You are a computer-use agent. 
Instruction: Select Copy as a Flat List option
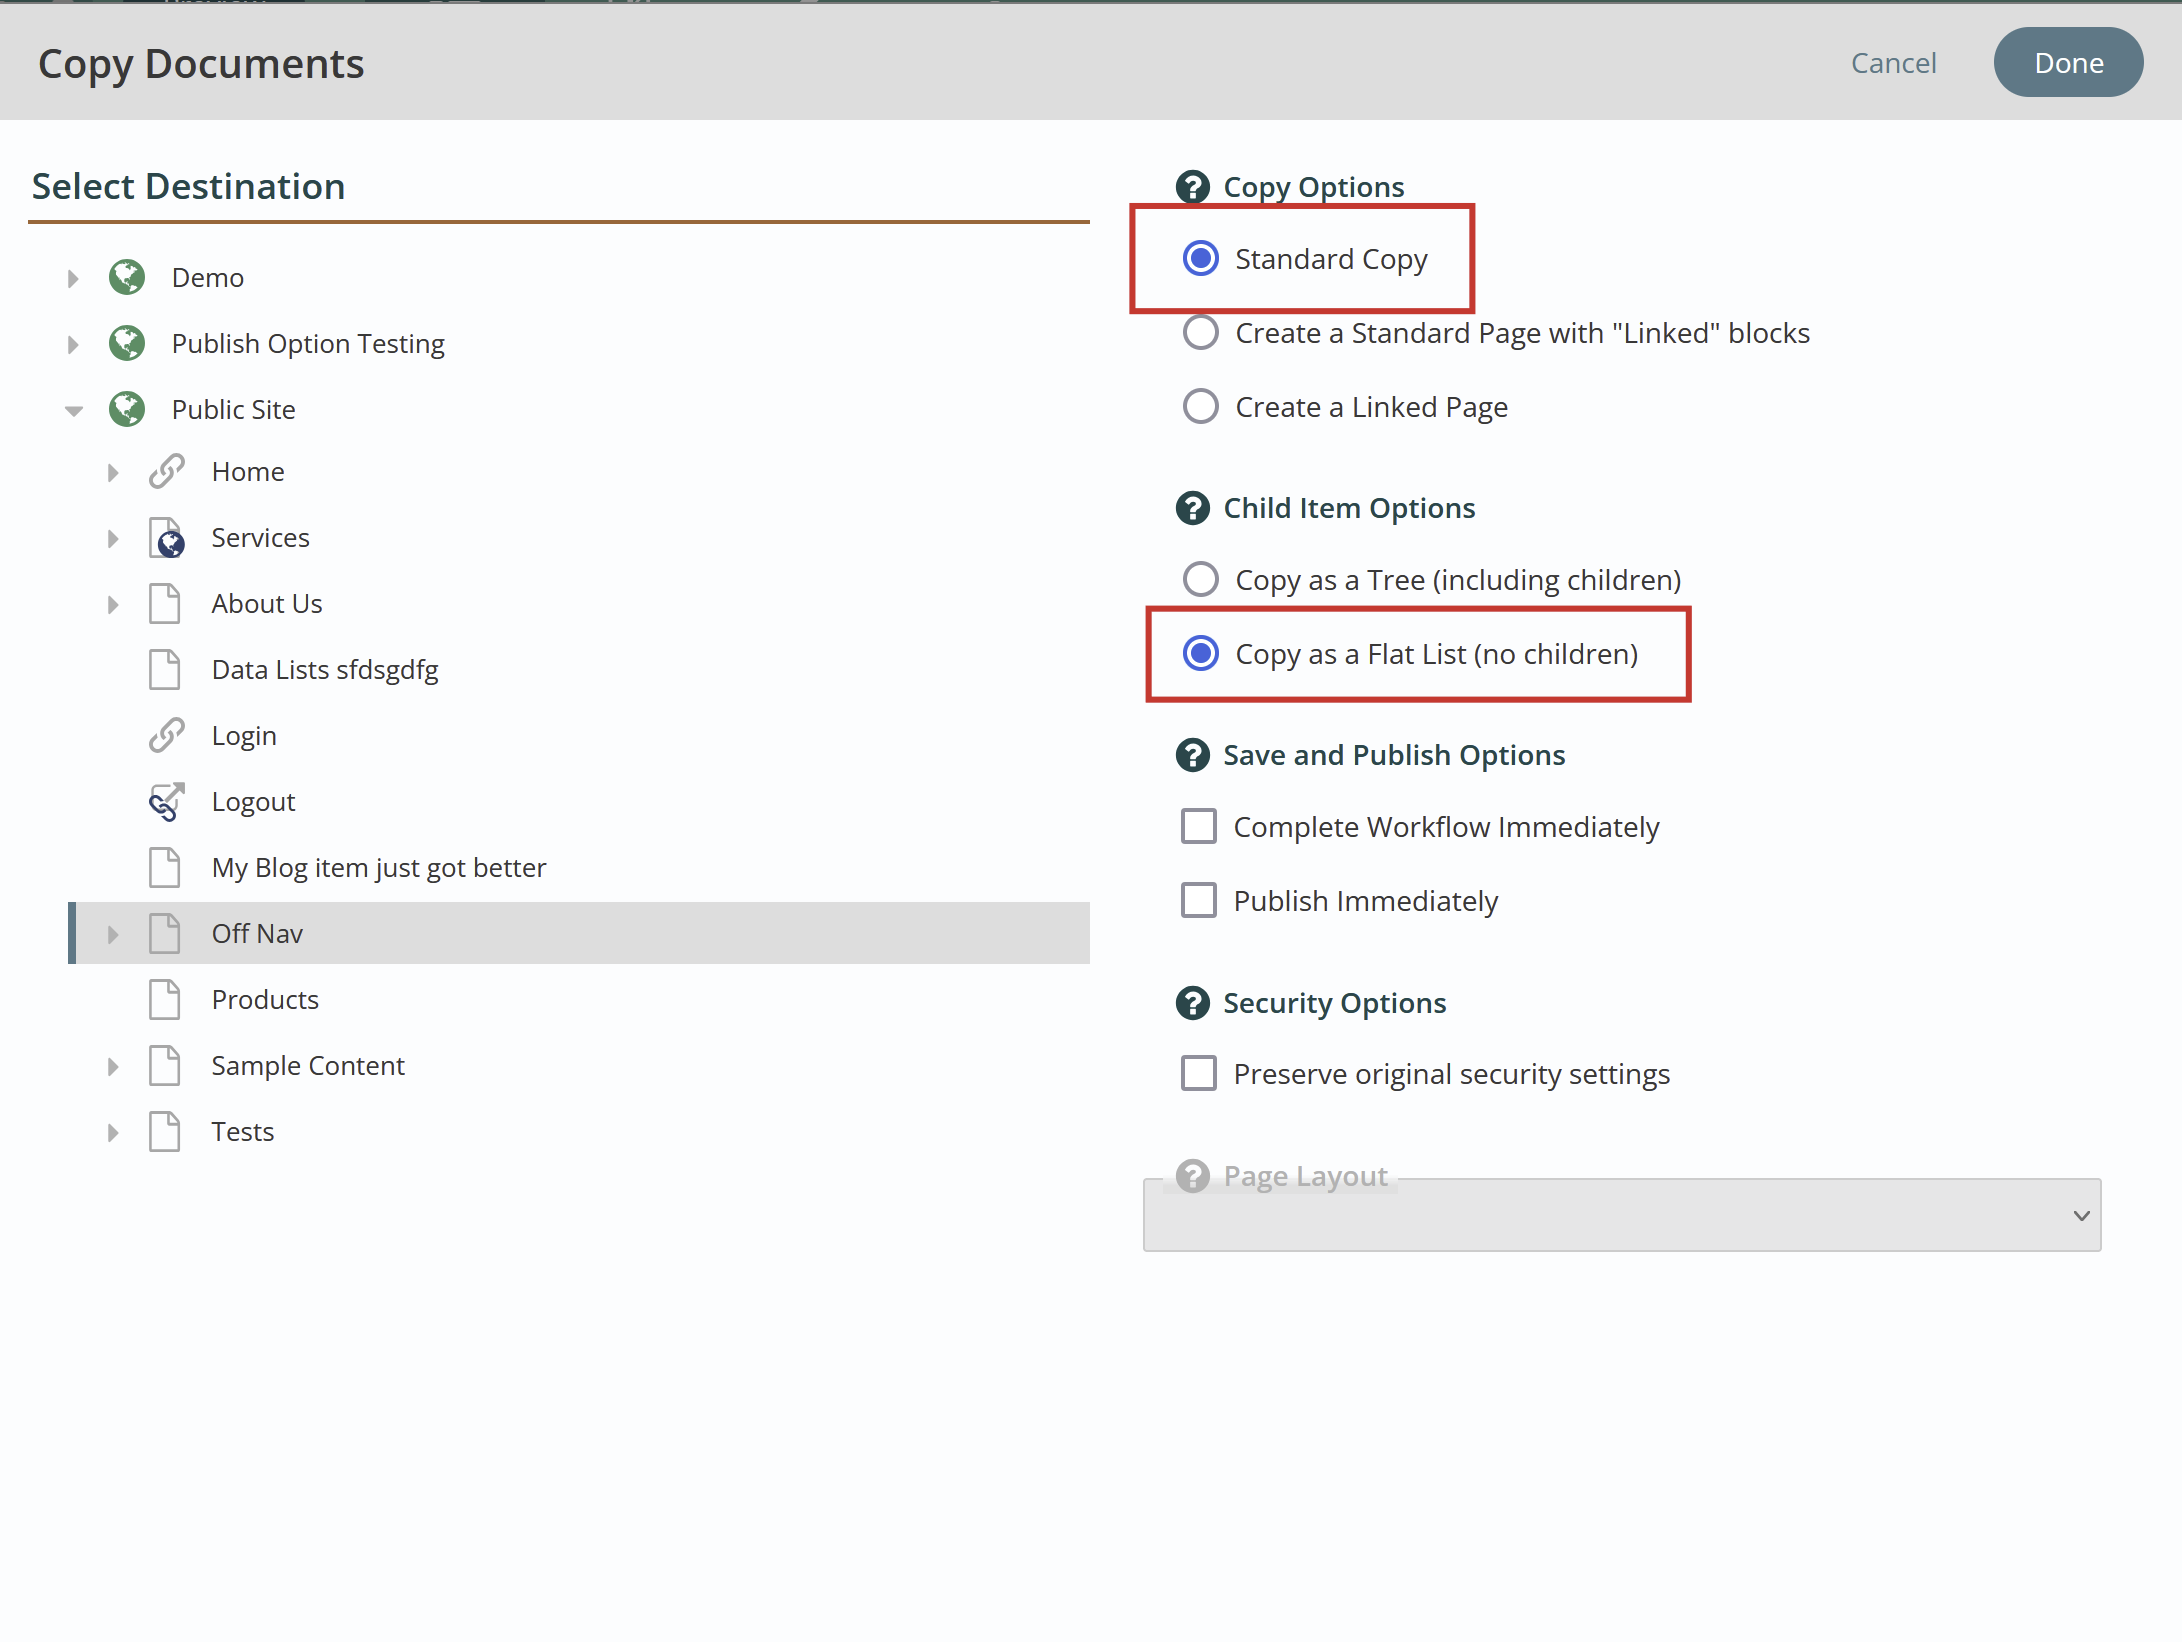(1200, 654)
